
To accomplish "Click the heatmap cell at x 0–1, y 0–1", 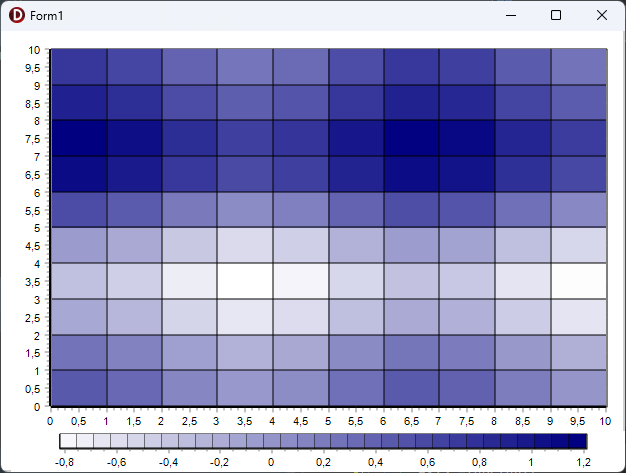I will pos(79,388).
